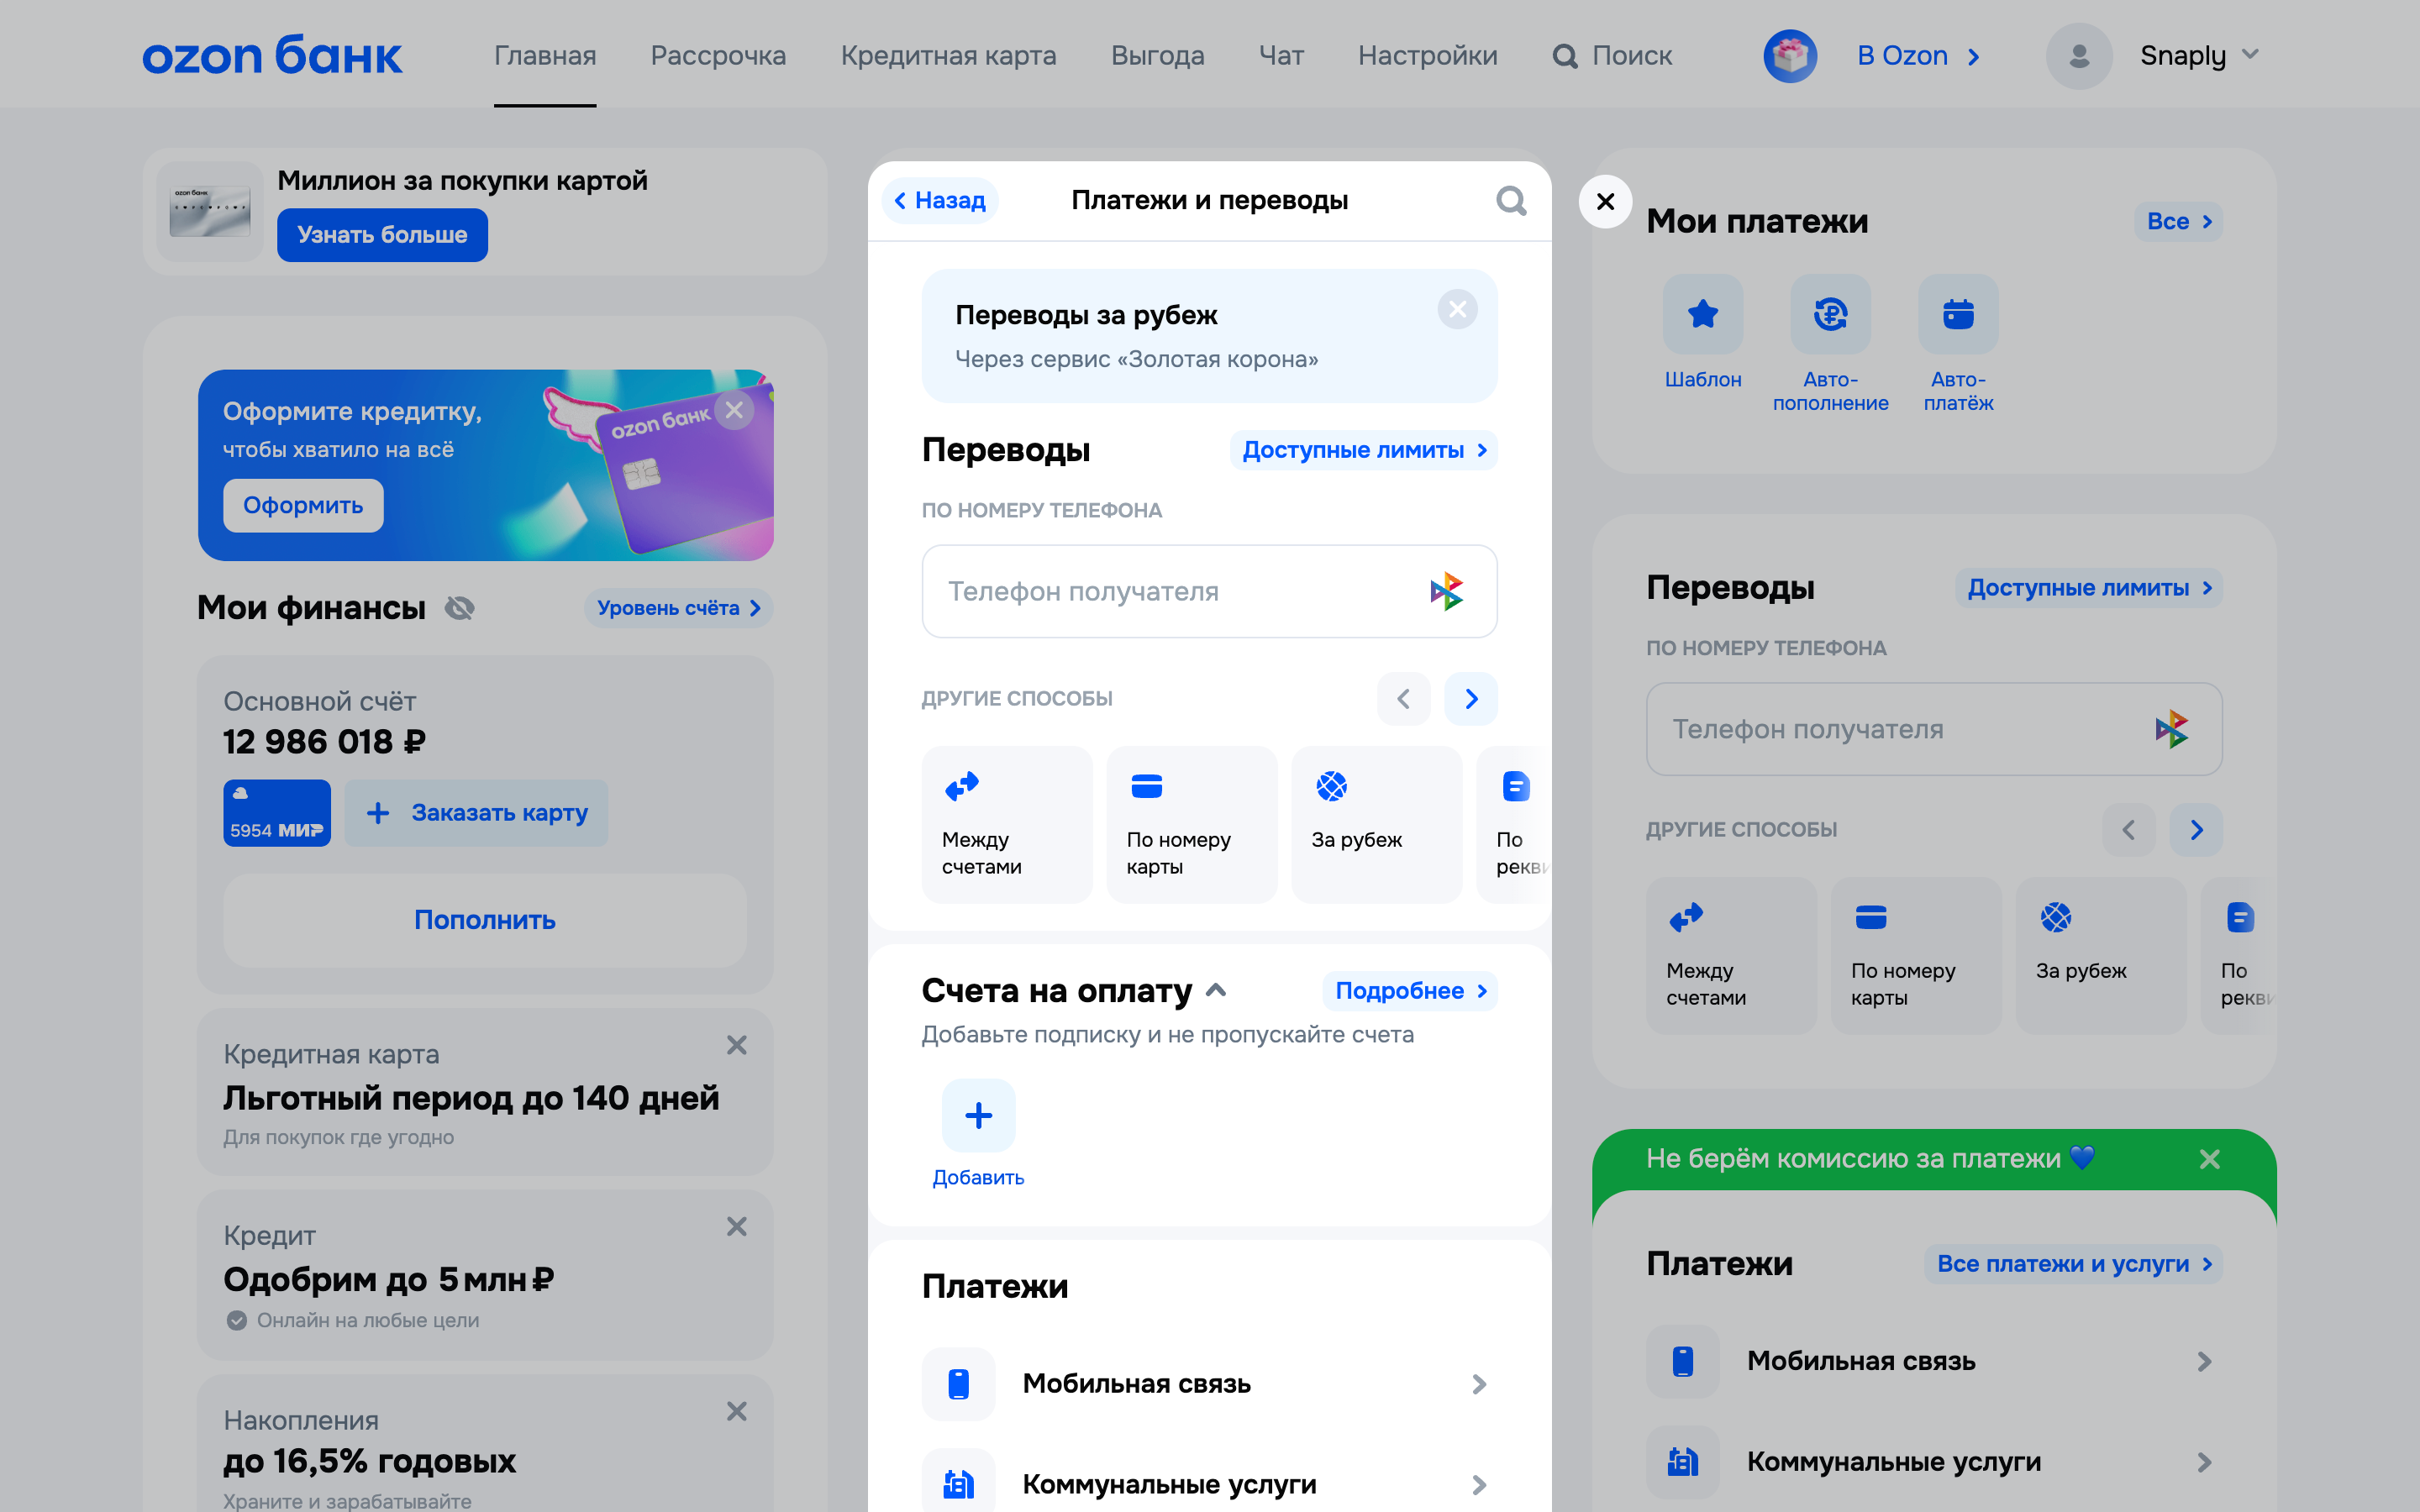Open Мобильная связь in the center Платежи list

[x=1209, y=1384]
